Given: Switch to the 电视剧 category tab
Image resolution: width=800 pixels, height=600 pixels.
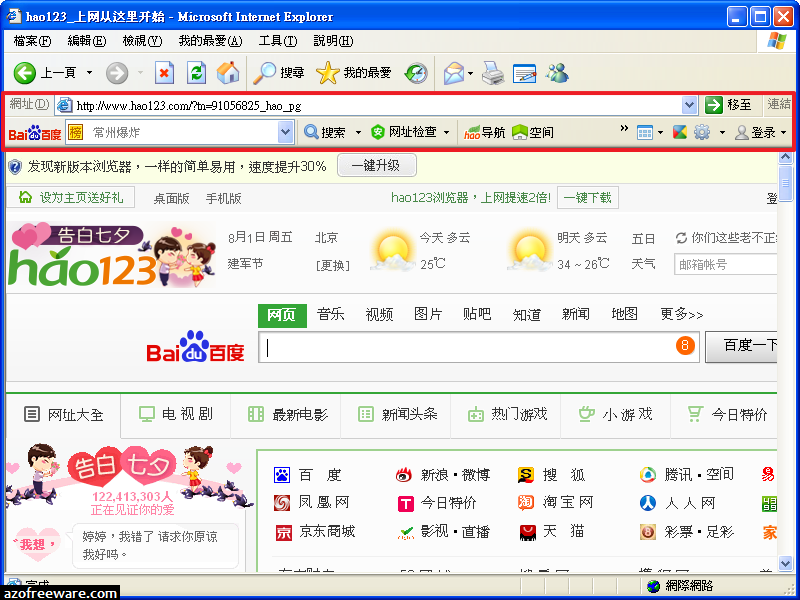Looking at the screenshot, I should pos(176,414).
